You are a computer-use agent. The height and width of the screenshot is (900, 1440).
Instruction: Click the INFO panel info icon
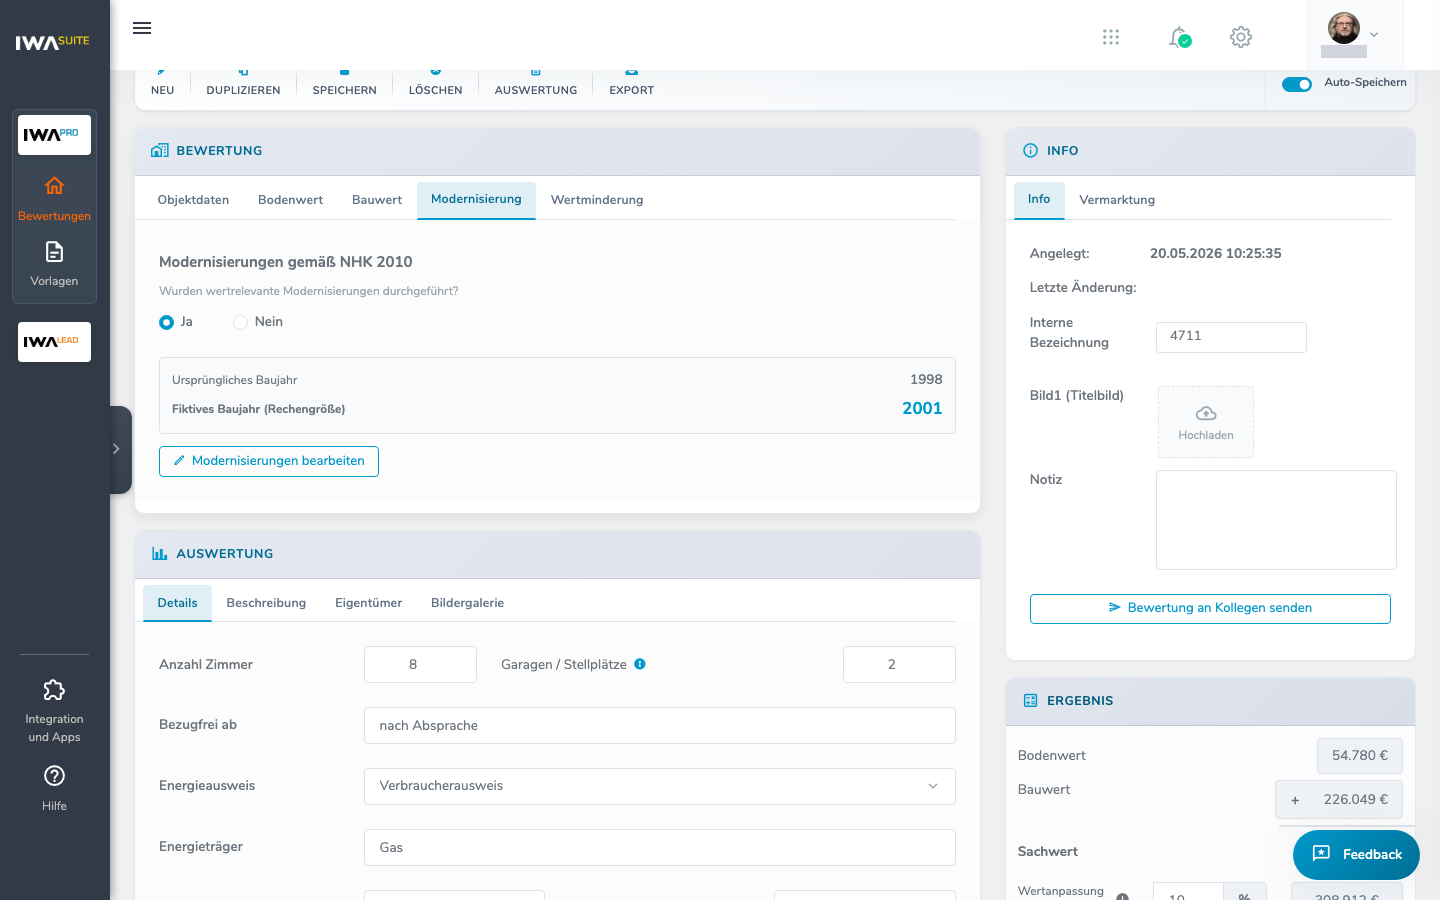[x=1031, y=151]
